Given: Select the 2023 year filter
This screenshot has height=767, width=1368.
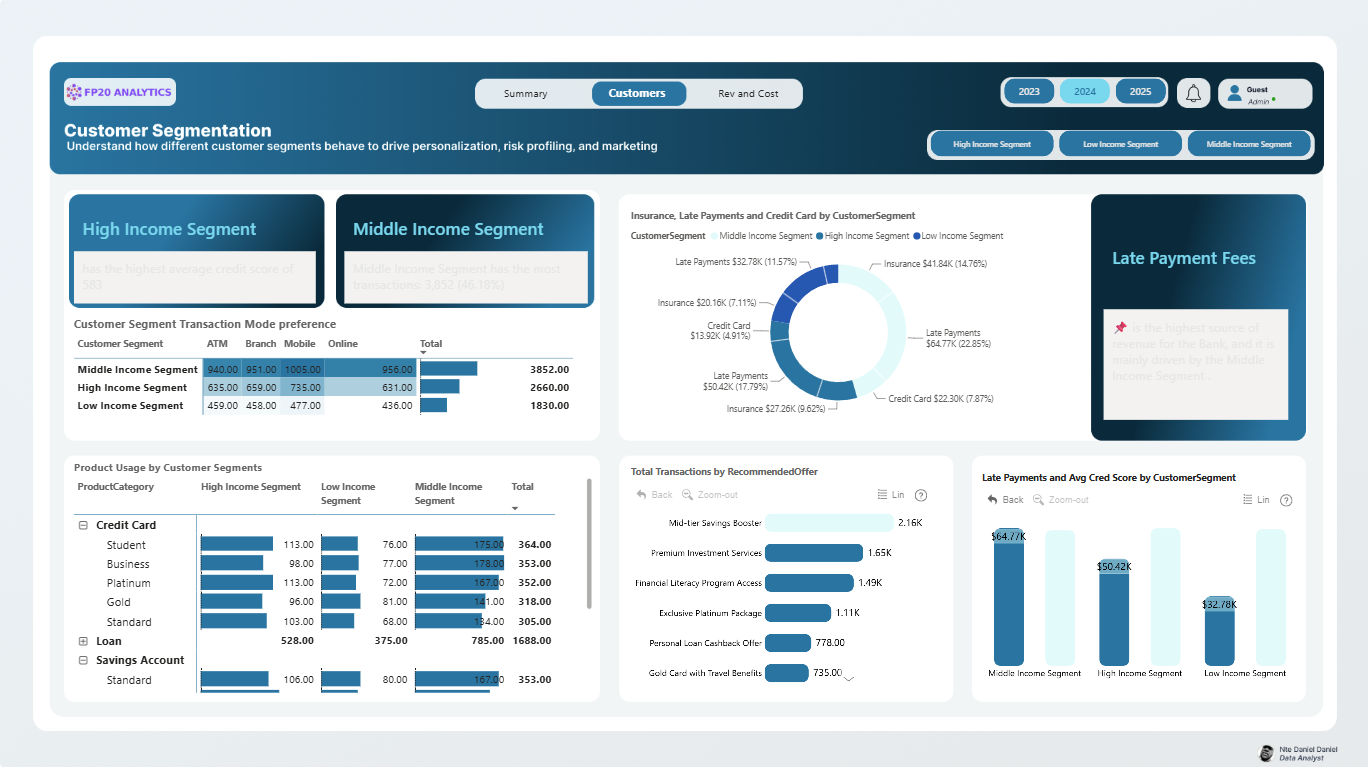Looking at the screenshot, I should [x=1029, y=92].
